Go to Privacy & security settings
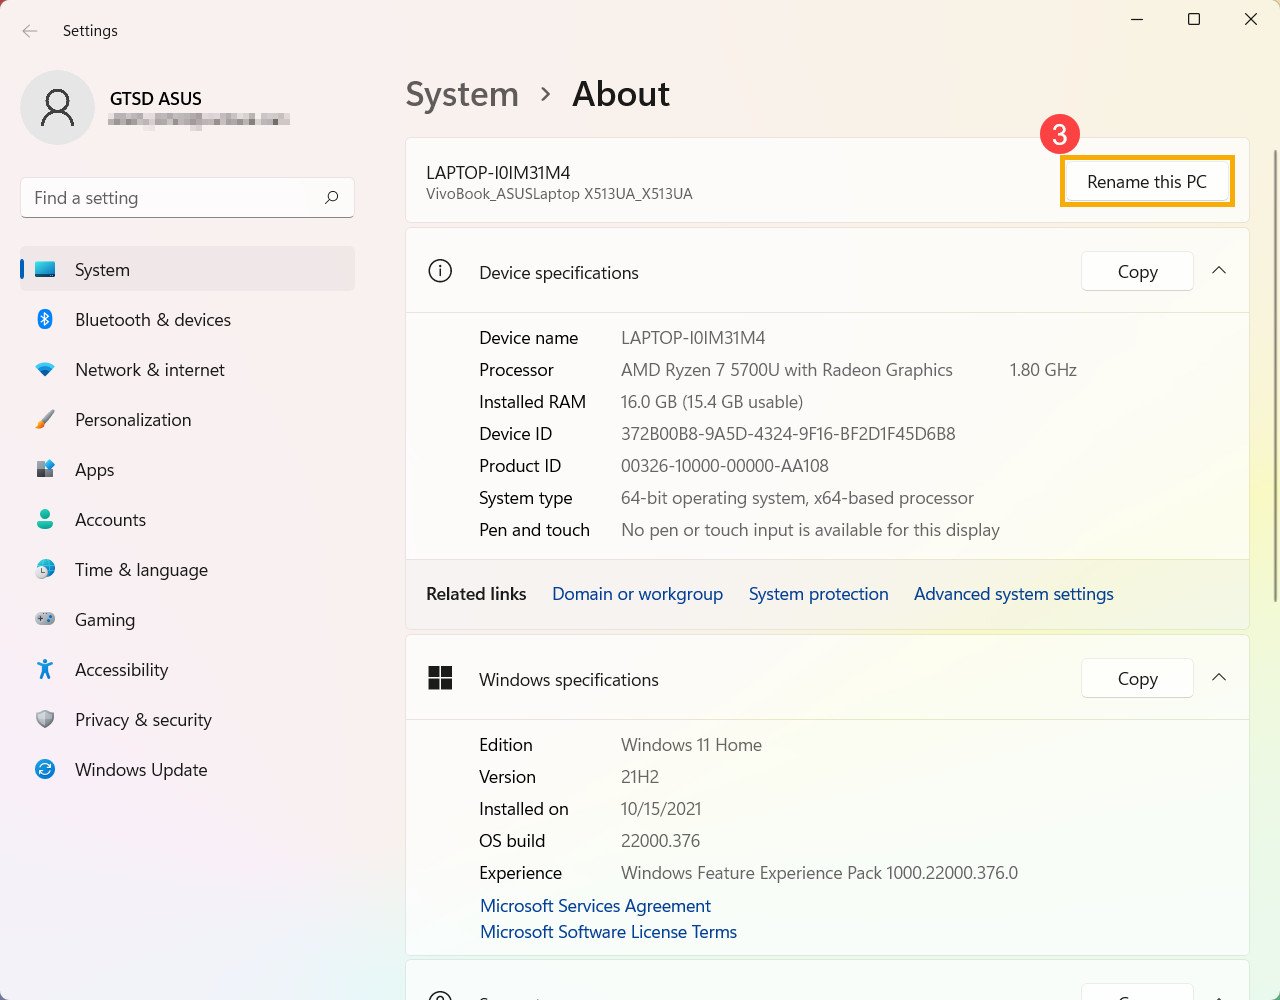The height and width of the screenshot is (1000, 1280). click(188, 720)
